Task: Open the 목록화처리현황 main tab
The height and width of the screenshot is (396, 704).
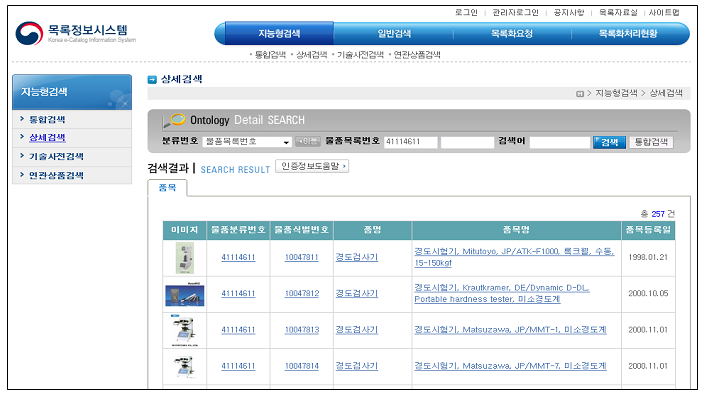Action: [x=628, y=33]
